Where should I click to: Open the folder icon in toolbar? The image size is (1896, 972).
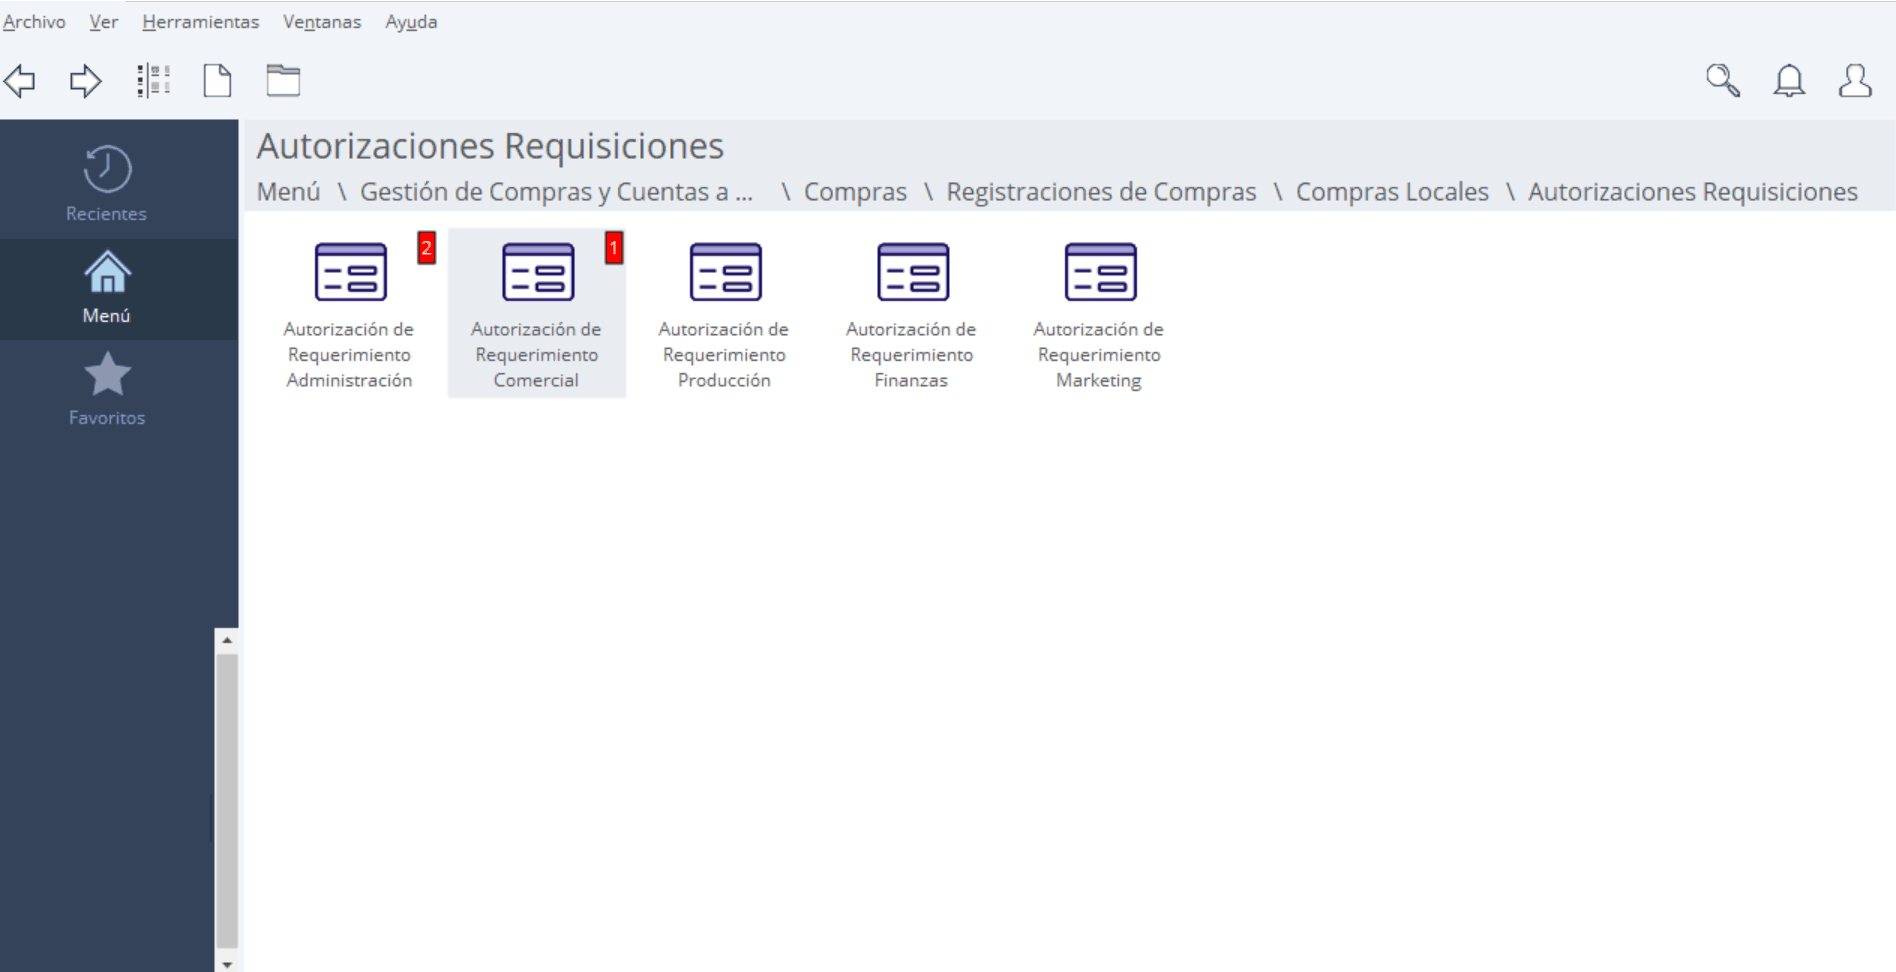click(283, 81)
